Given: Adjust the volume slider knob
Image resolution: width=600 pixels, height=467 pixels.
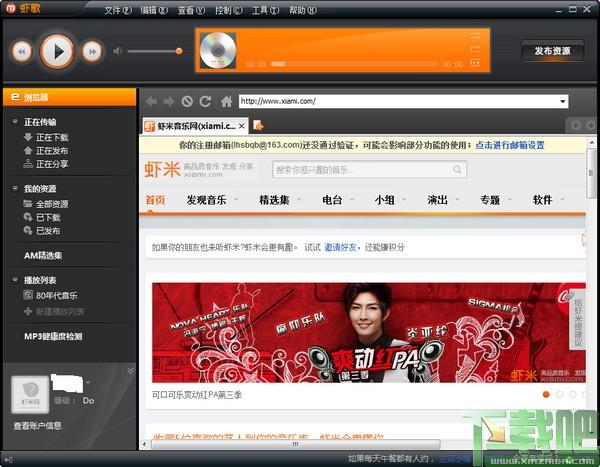Looking at the screenshot, I should 179,51.
